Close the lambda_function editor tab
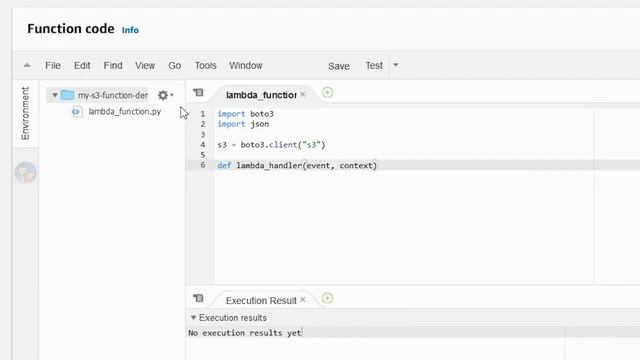Viewport: 640px width, 360px height. pyautogui.click(x=303, y=94)
